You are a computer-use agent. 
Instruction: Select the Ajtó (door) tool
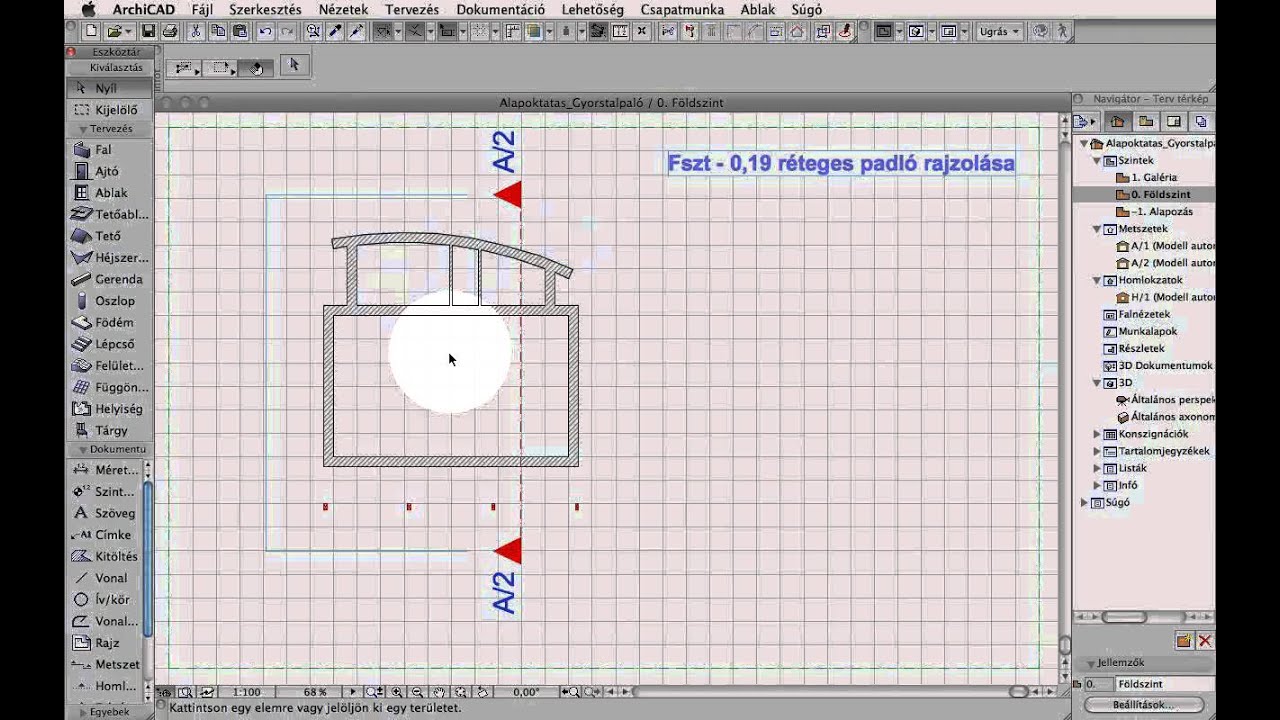(108, 171)
